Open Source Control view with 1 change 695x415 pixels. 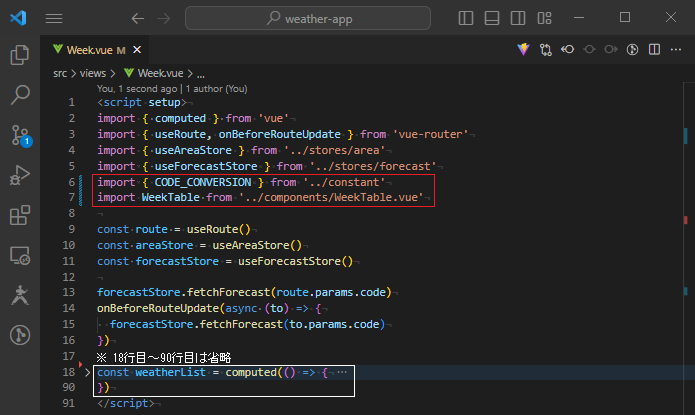[20, 135]
